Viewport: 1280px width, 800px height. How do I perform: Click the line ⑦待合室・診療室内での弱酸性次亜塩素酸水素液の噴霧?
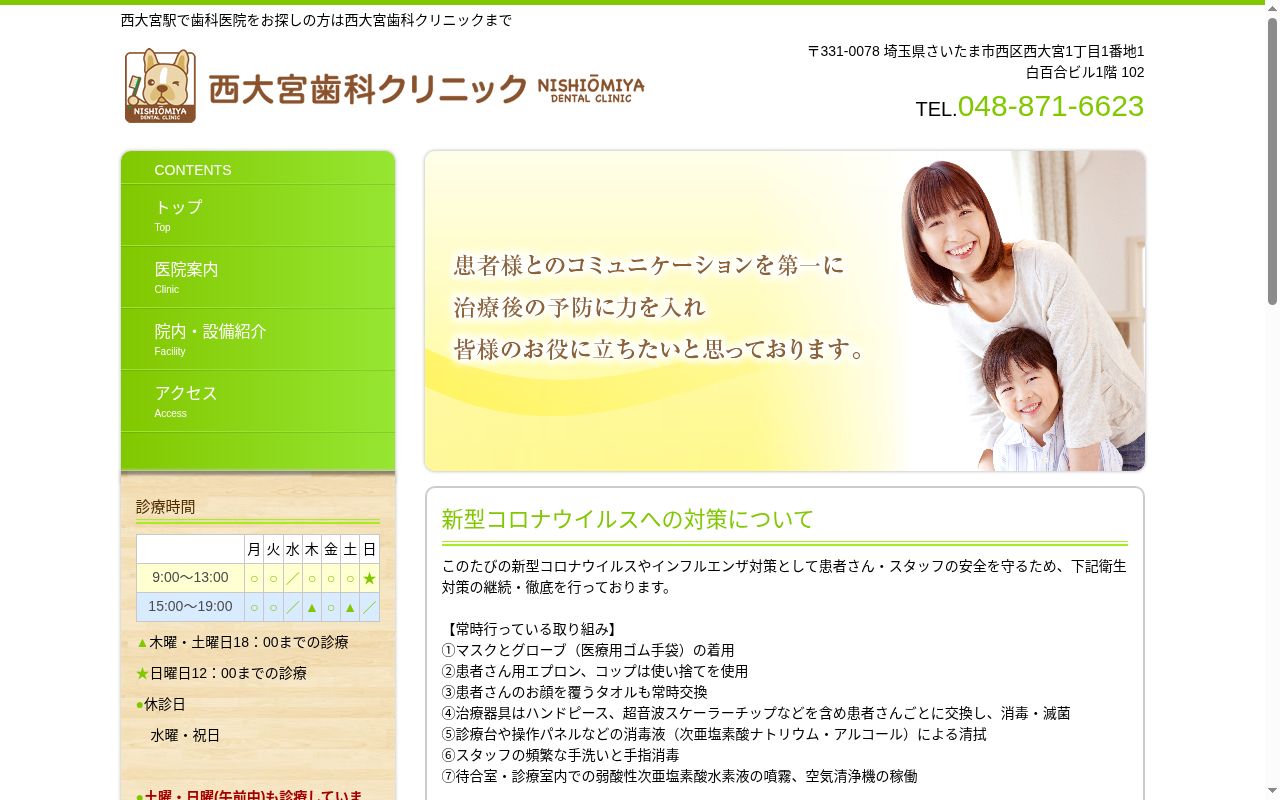(680, 776)
